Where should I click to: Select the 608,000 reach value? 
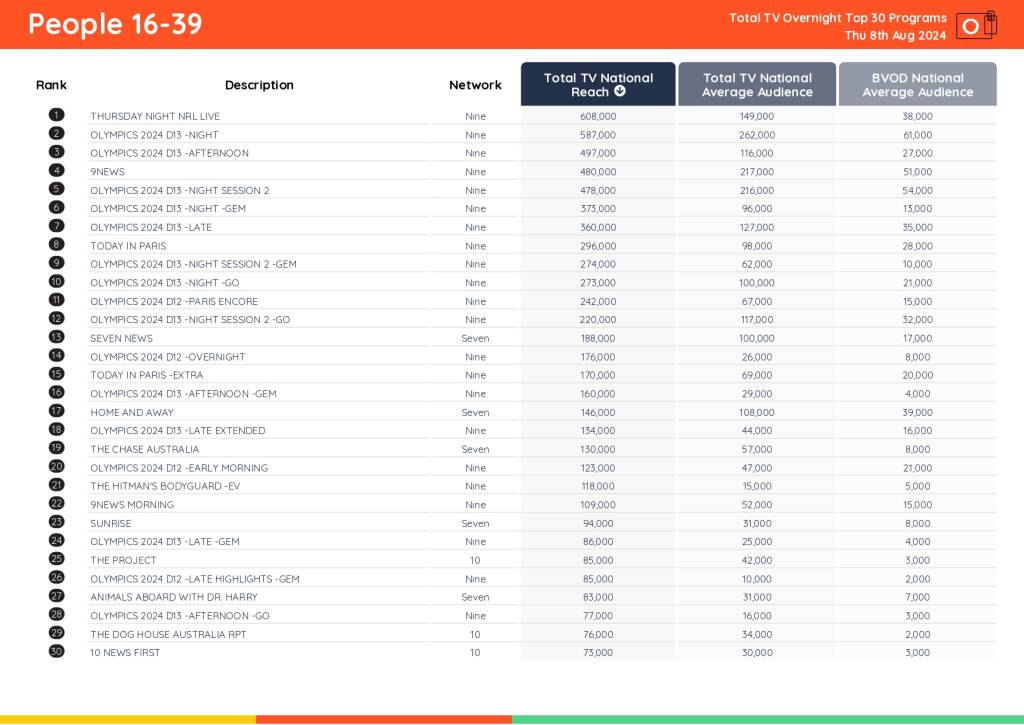coord(599,116)
